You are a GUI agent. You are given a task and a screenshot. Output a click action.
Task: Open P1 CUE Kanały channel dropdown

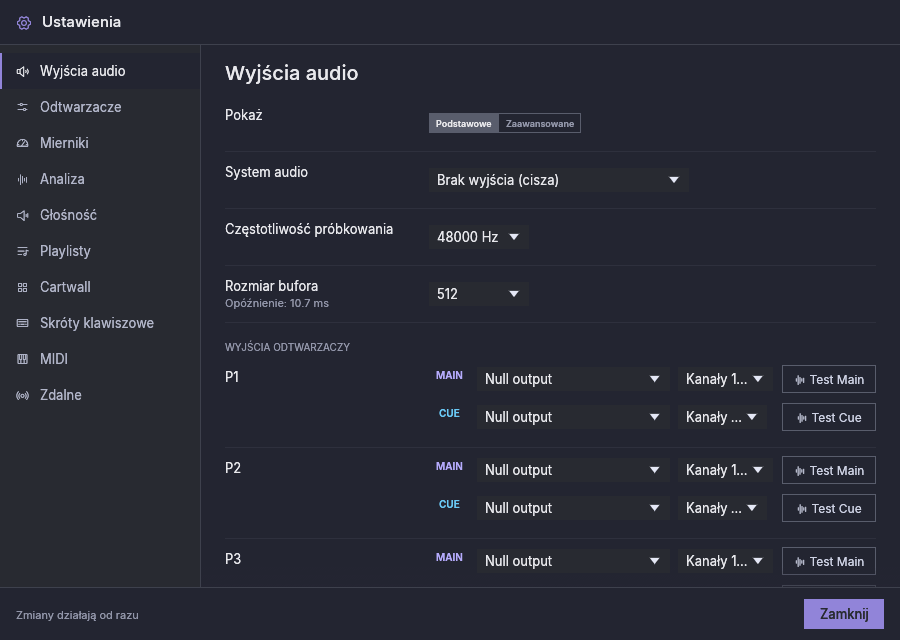pyautogui.click(x=722, y=417)
